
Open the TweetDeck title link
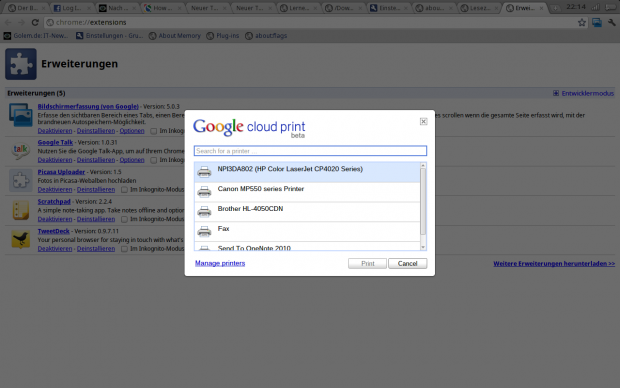(53, 231)
